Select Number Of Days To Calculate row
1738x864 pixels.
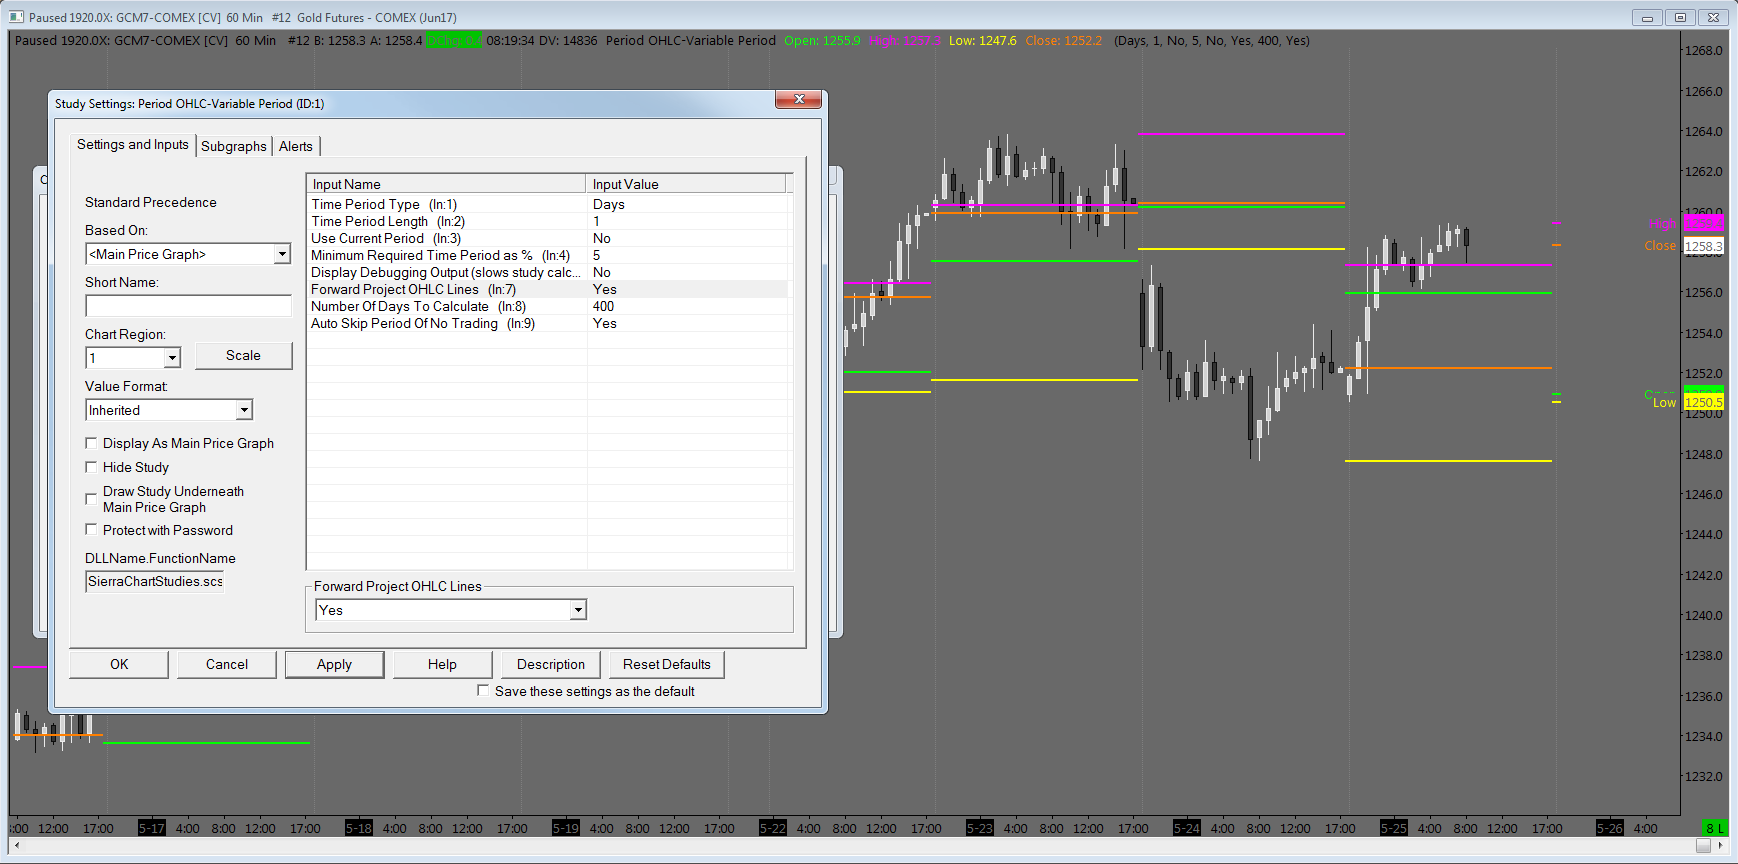548,306
